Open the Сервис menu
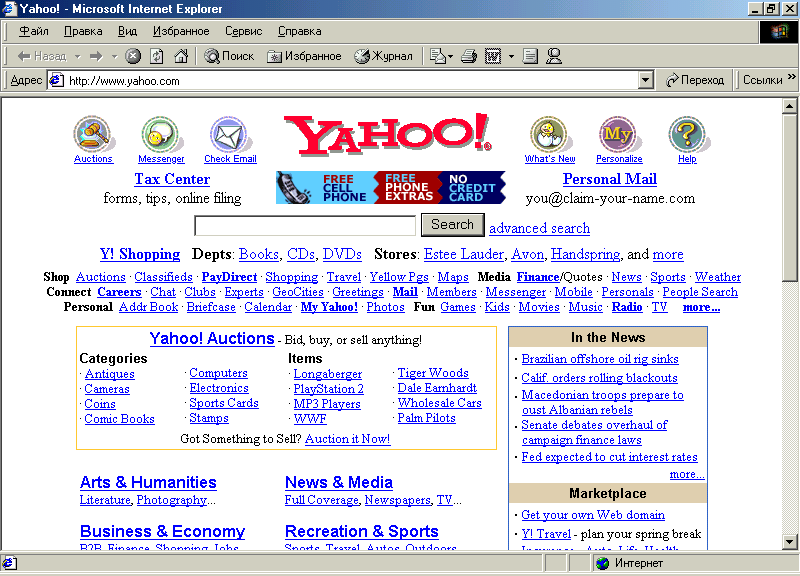This screenshot has width=800, height=576. point(243,31)
